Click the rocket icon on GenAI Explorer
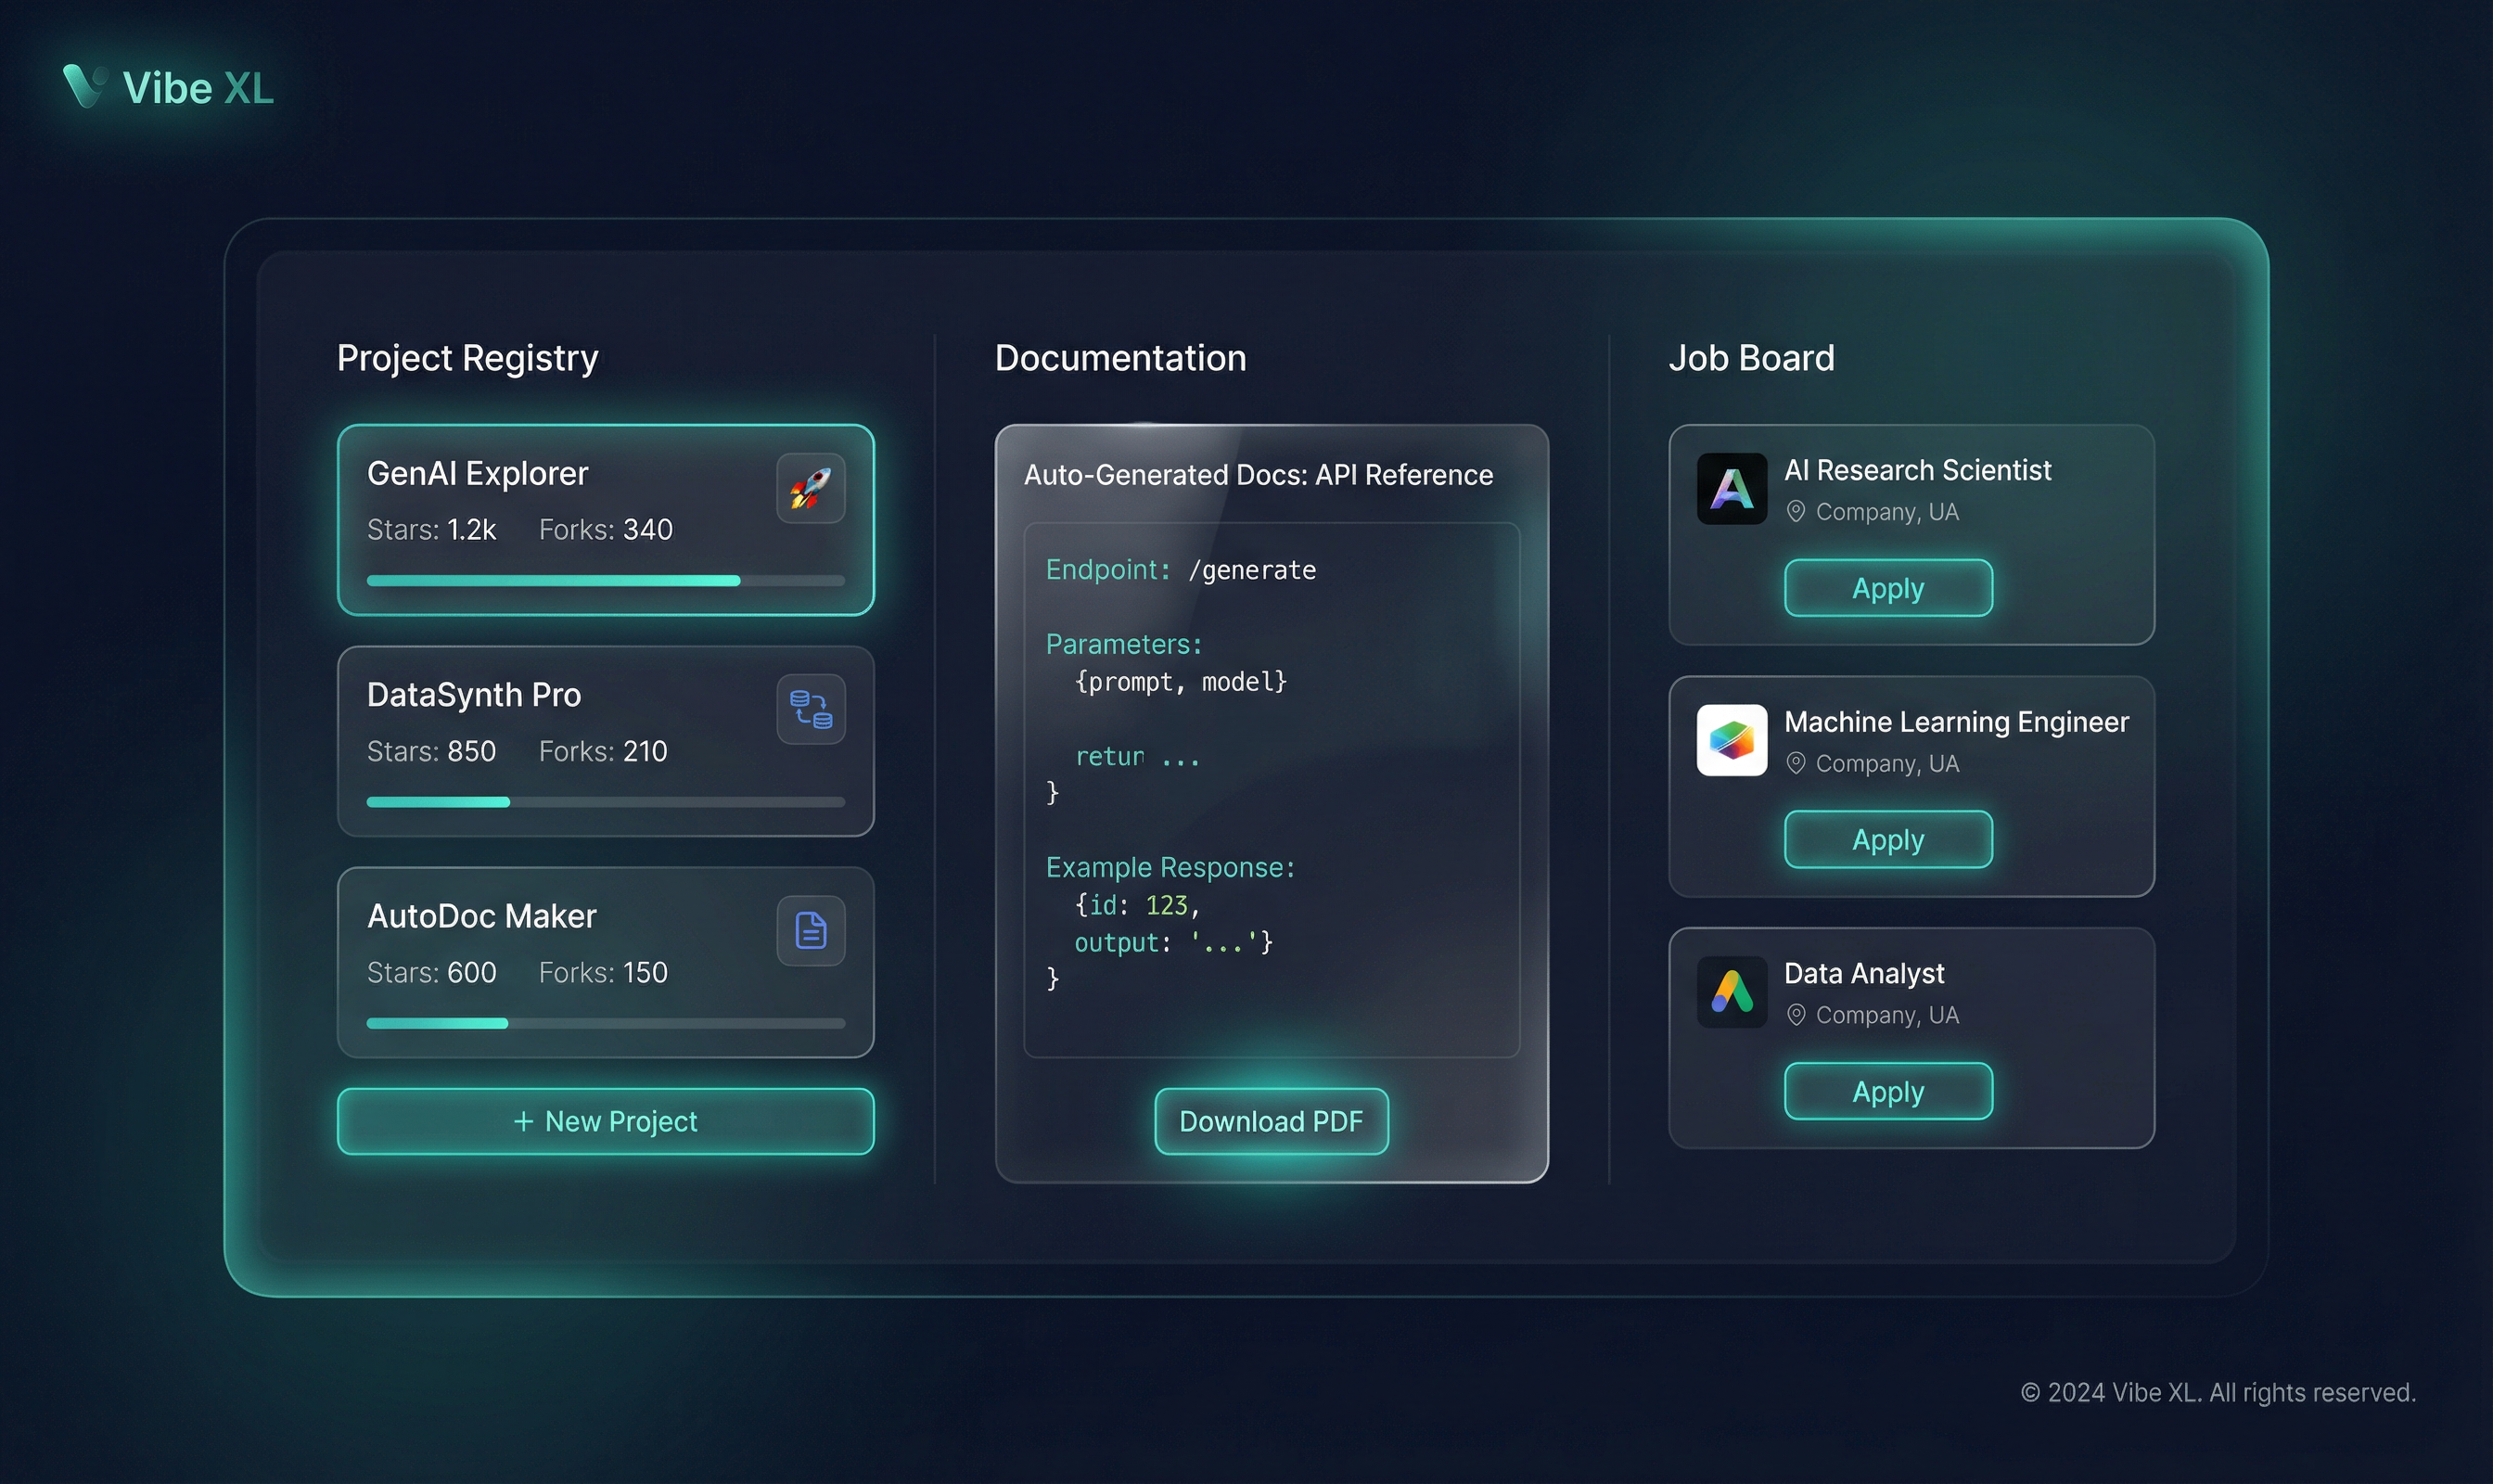The height and width of the screenshot is (1484, 2493). click(810, 488)
